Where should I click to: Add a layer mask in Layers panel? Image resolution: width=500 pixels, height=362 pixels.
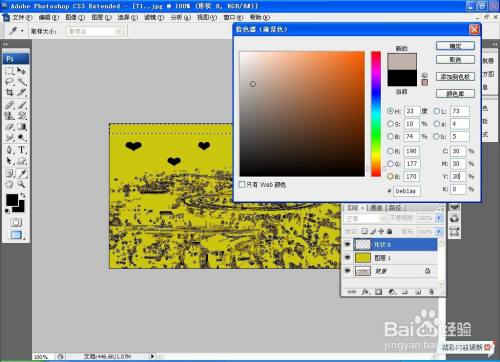click(x=378, y=292)
